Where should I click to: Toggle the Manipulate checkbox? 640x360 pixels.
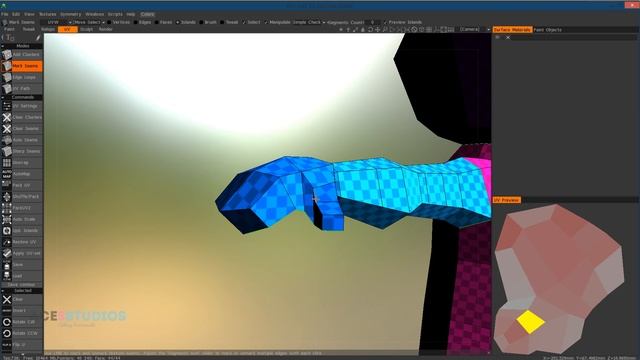pyautogui.click(x=277, y=22)
